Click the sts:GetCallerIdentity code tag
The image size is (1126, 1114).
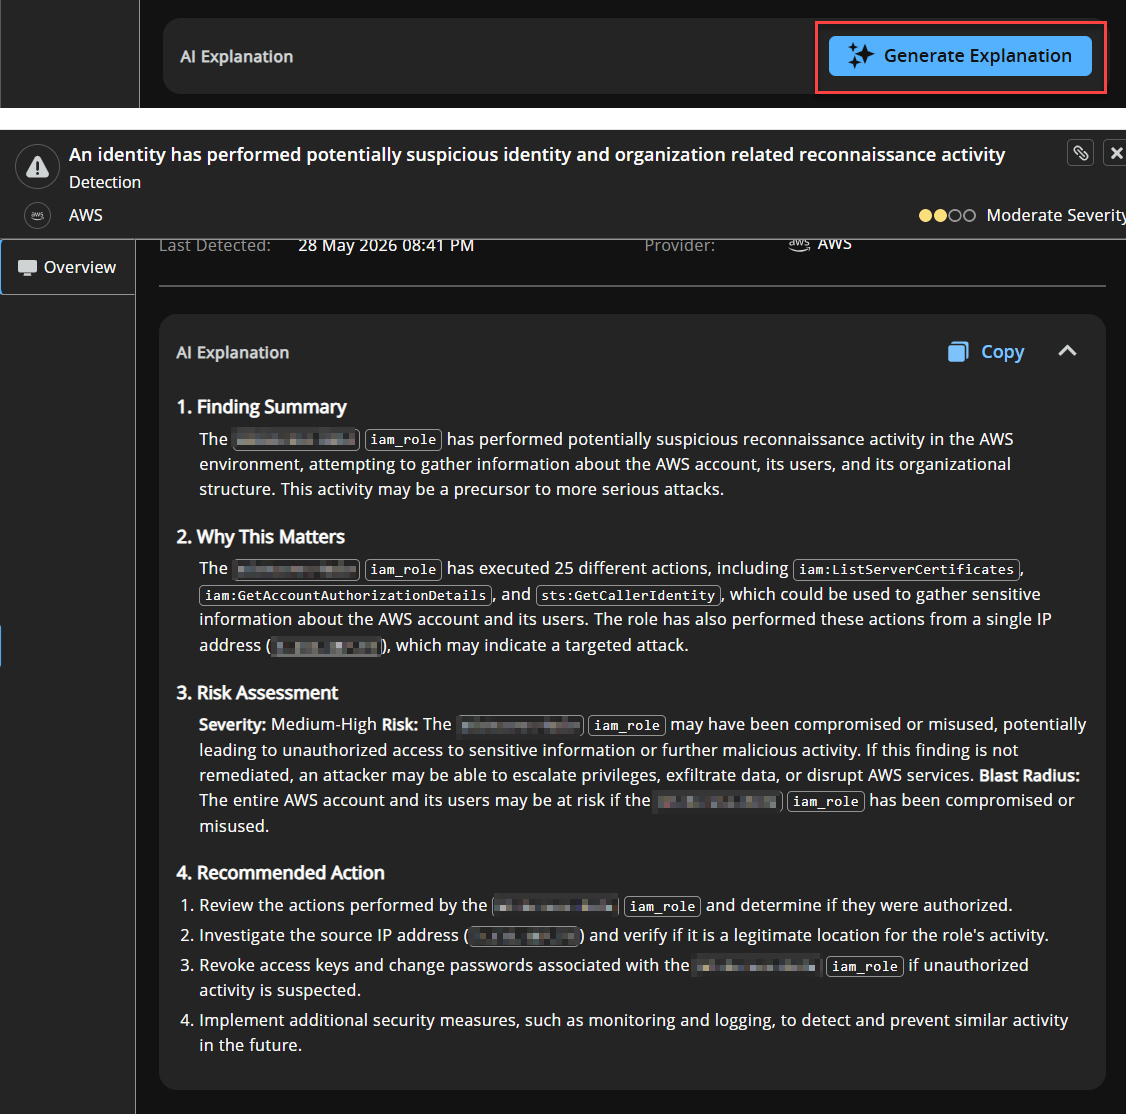(628, 595)
